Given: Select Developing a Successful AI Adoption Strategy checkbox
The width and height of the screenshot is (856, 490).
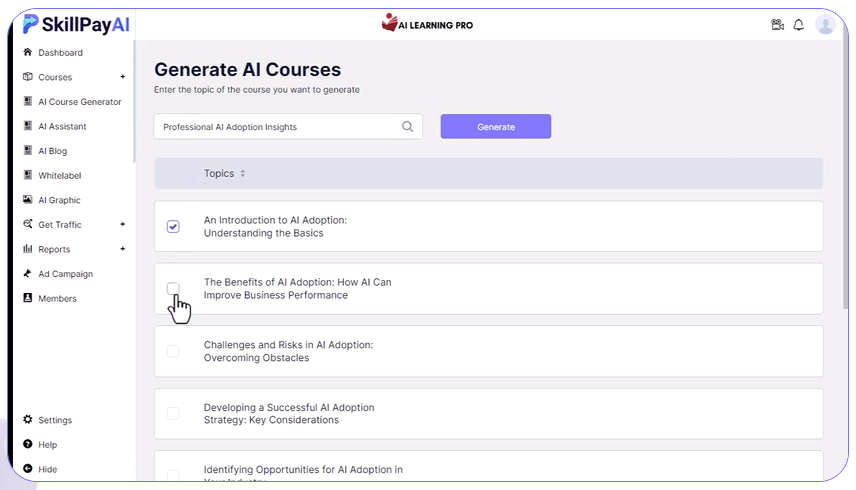Looking at the screenshot, I should tap(173, 413).
